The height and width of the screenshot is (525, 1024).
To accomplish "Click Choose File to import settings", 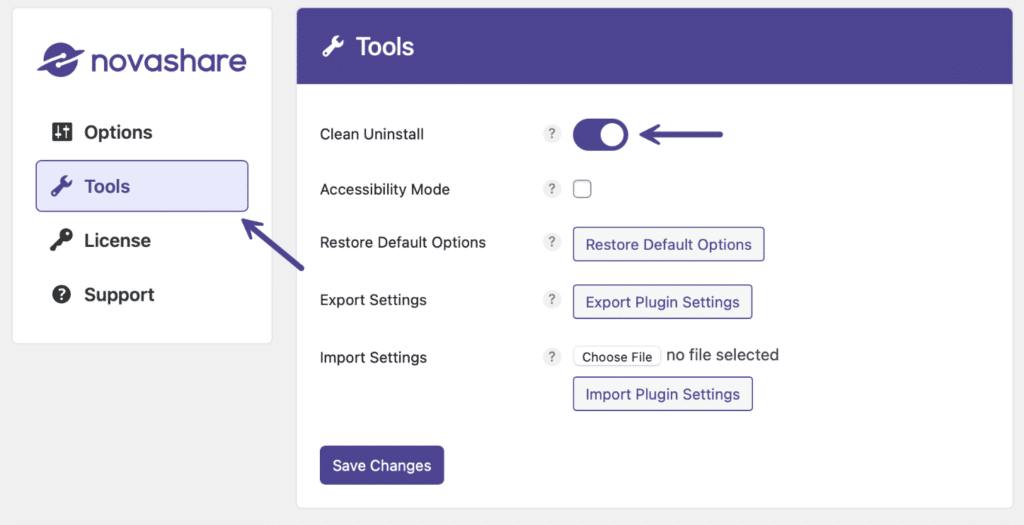I will pos(617,357).
